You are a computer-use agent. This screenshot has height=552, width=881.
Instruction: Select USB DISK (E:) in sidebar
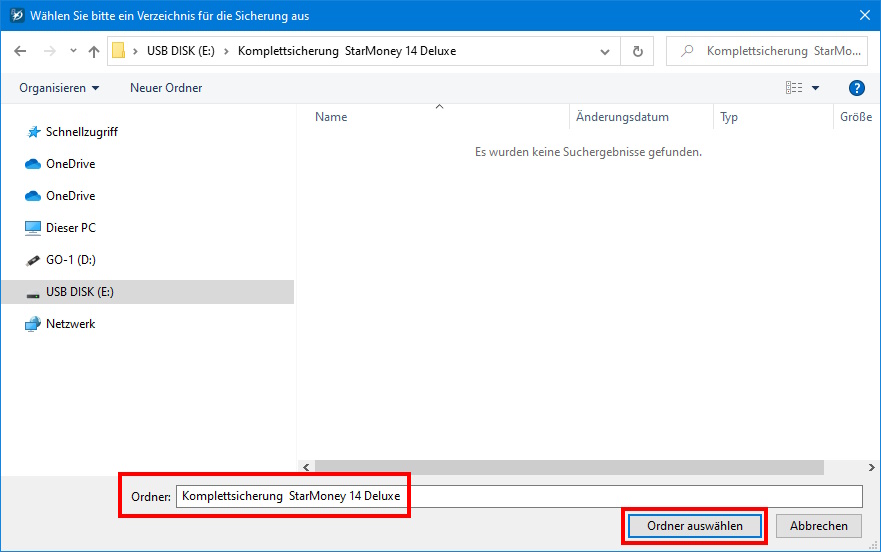80,292
